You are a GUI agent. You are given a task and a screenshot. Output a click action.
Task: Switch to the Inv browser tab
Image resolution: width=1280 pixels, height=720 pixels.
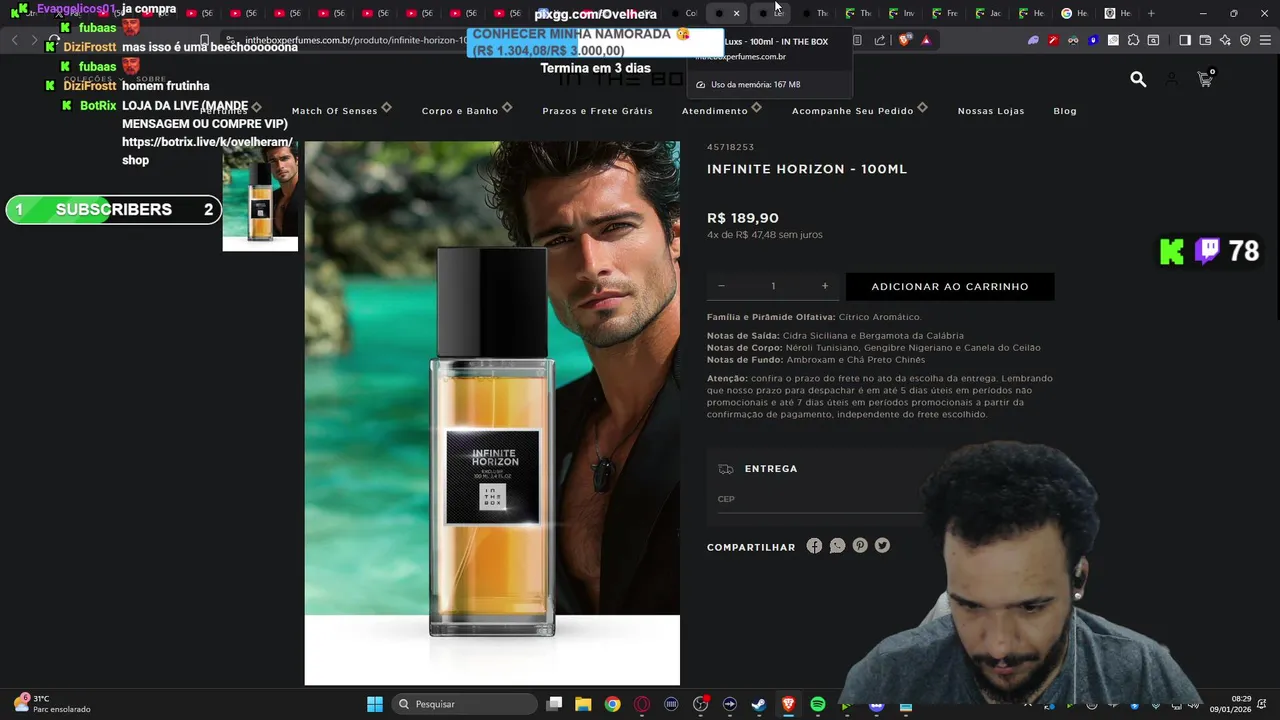(x=900, y=13)
